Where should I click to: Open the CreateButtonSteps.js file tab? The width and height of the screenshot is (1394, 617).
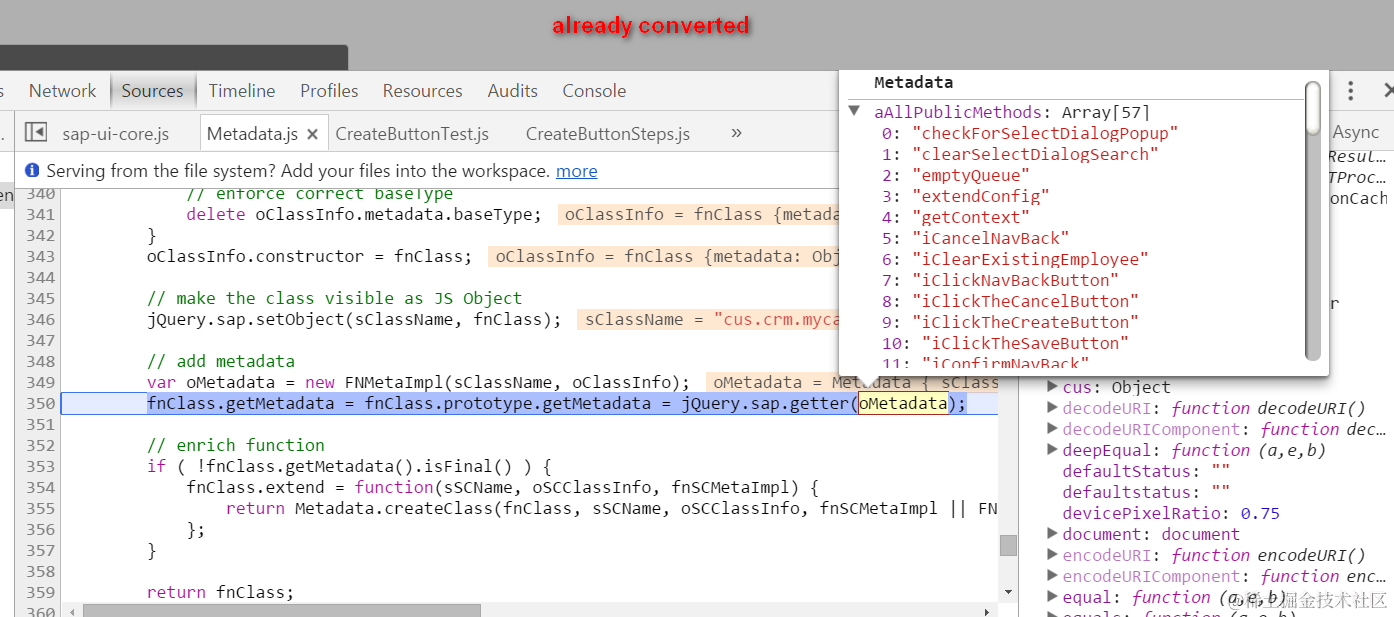point(608,134)
